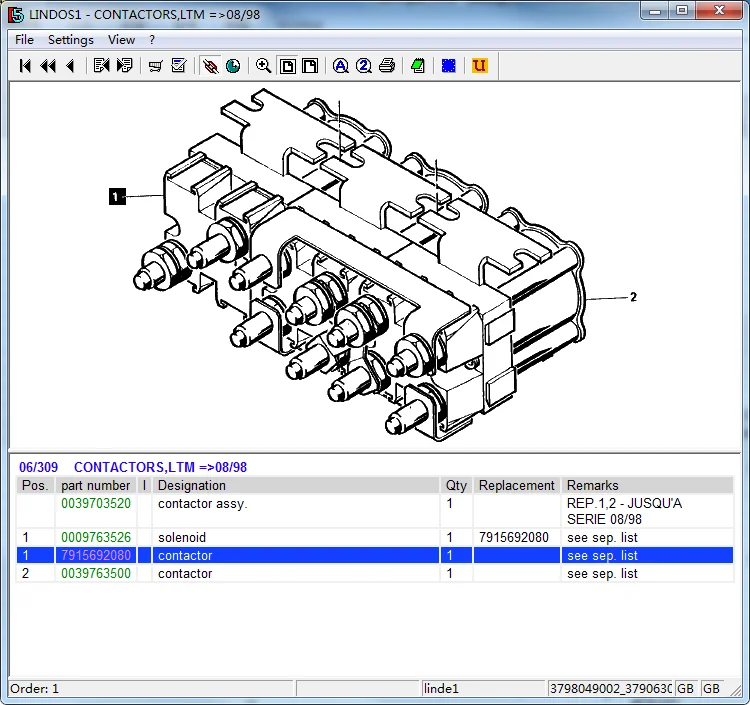
Task: Click the second page-view icon
Action: [x=310, y=66]
